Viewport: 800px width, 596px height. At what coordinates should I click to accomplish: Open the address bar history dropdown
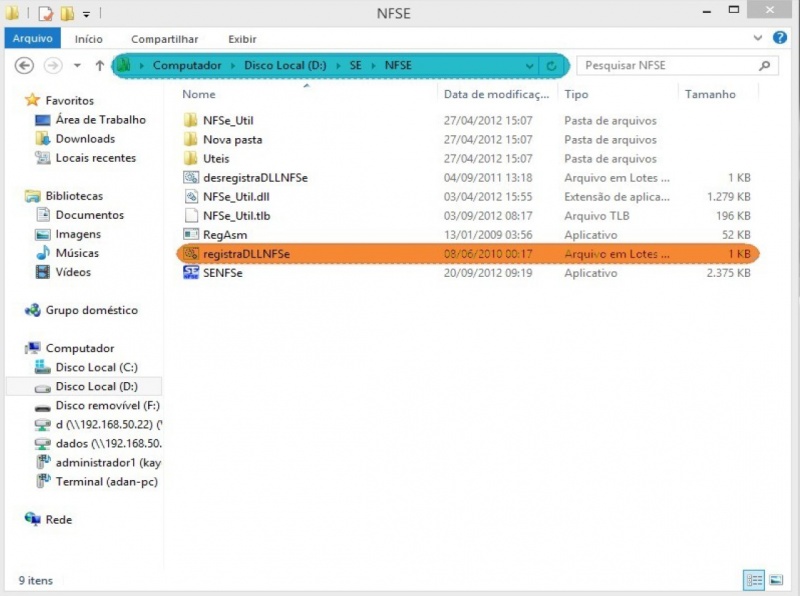click(x=529, y=66)
